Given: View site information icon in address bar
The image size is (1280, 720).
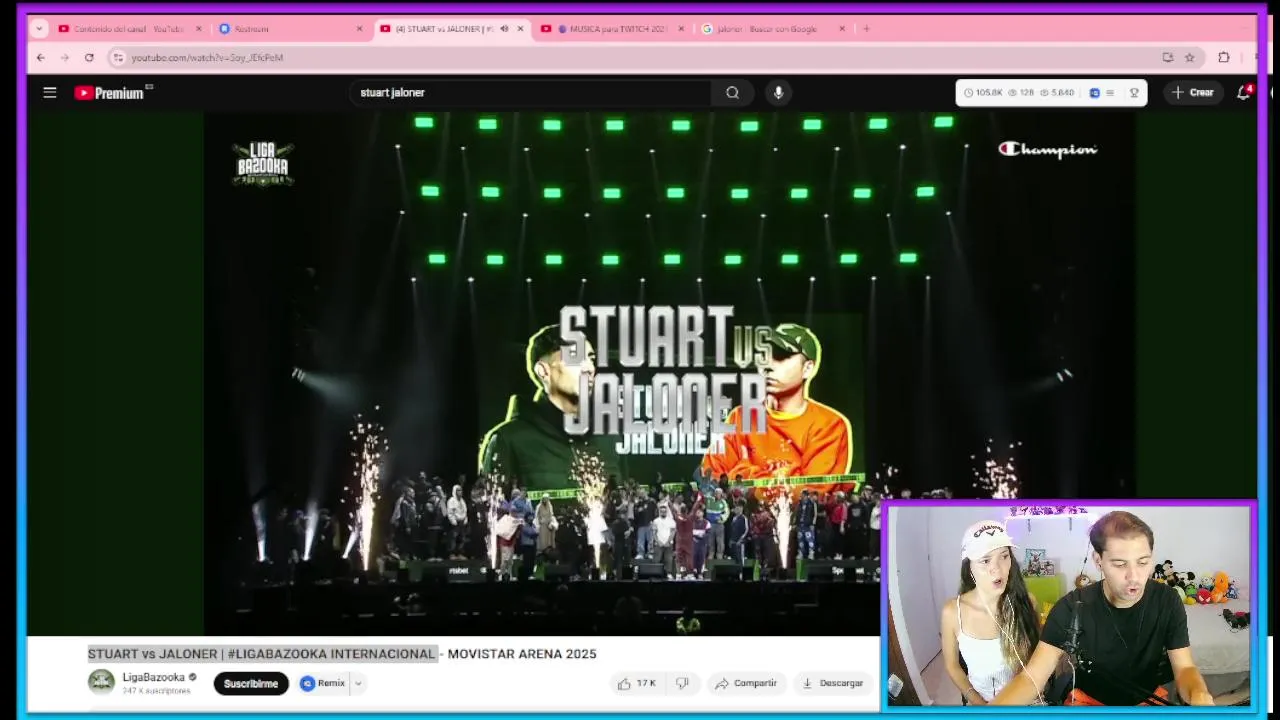Looking at the screenshot, I should 118,58.
